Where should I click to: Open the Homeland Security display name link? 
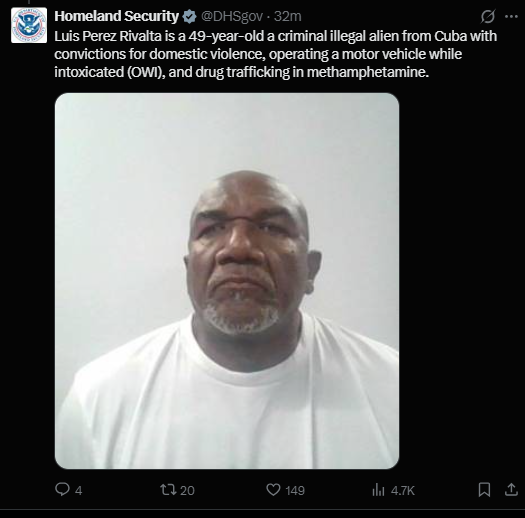tap(117, 16)
